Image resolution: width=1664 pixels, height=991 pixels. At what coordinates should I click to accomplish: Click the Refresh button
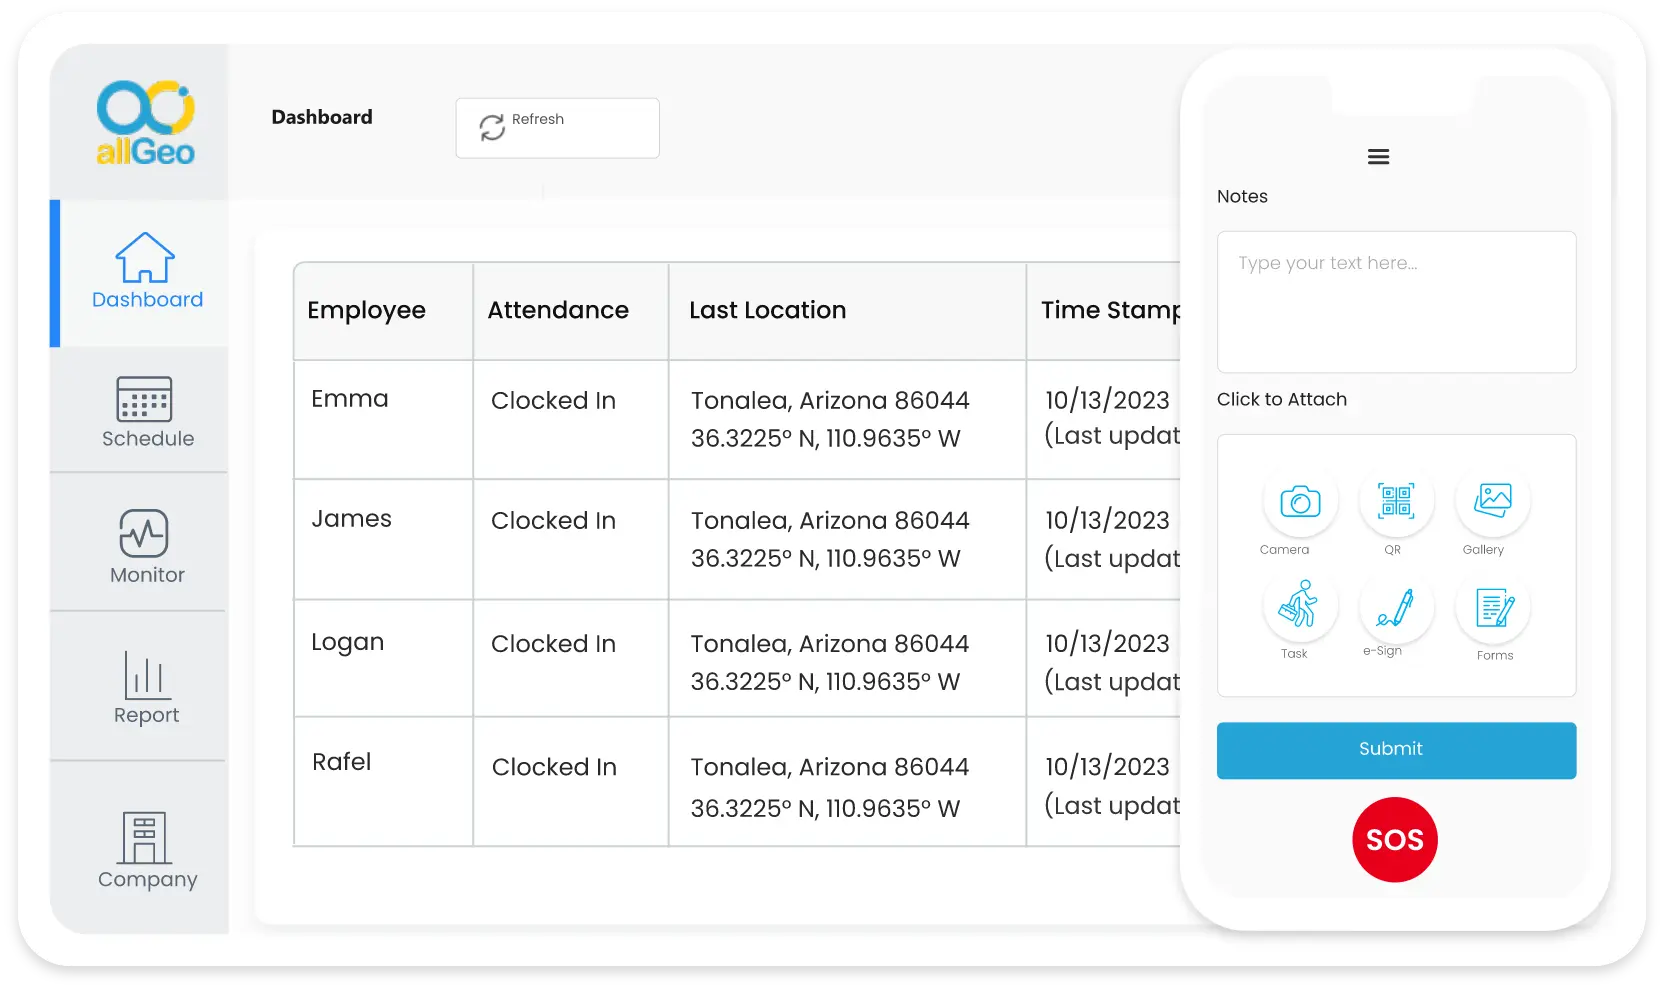click(x=558, y=128)
